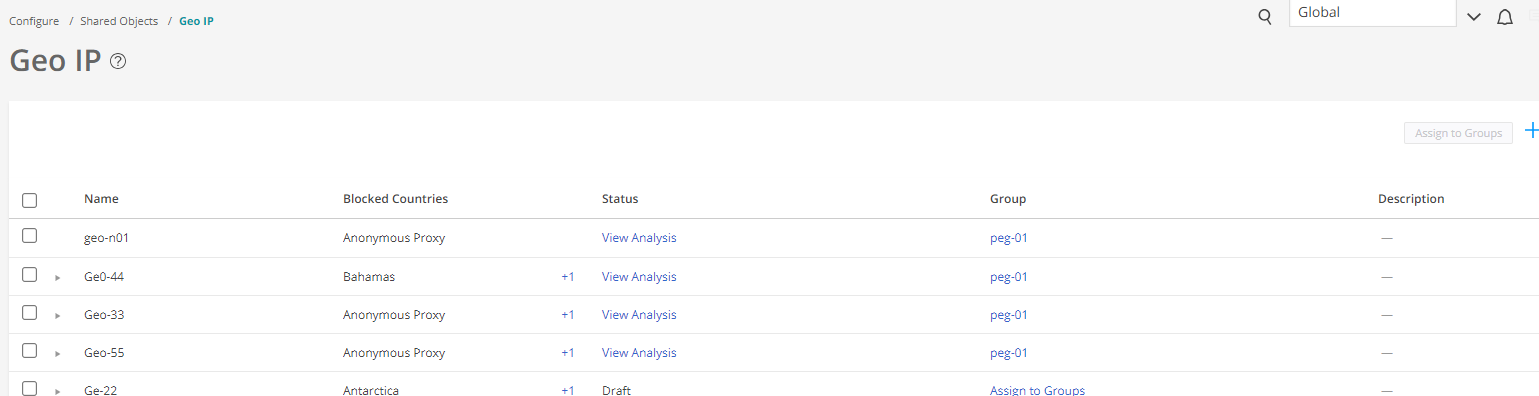
Task: Expand the Ge0-44 row
Action: coord(58,278)
